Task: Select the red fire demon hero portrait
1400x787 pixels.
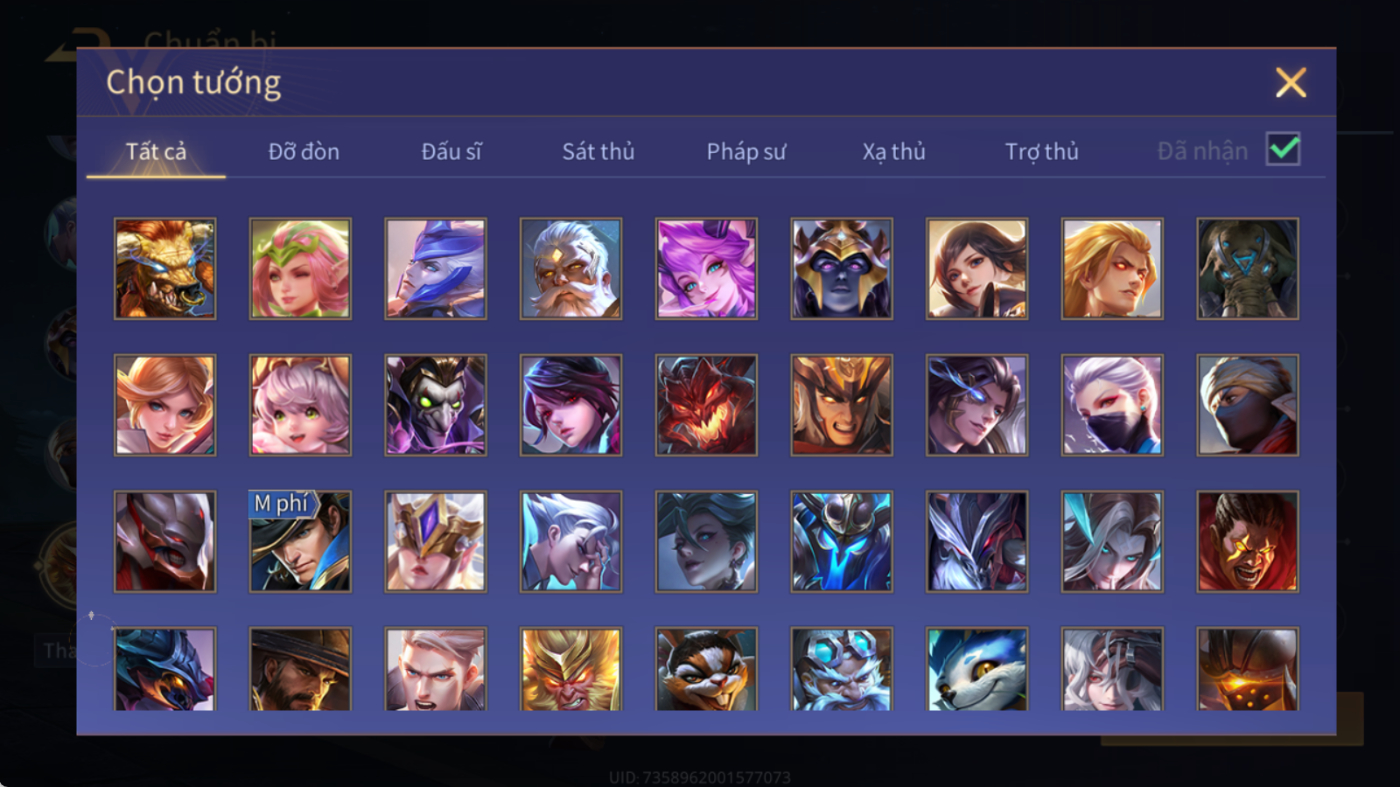Action: pyautogui.click(x=706, y=405)
